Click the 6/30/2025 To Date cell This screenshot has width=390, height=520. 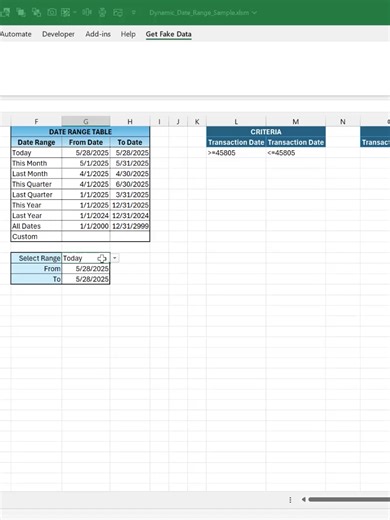pos(130,184)
